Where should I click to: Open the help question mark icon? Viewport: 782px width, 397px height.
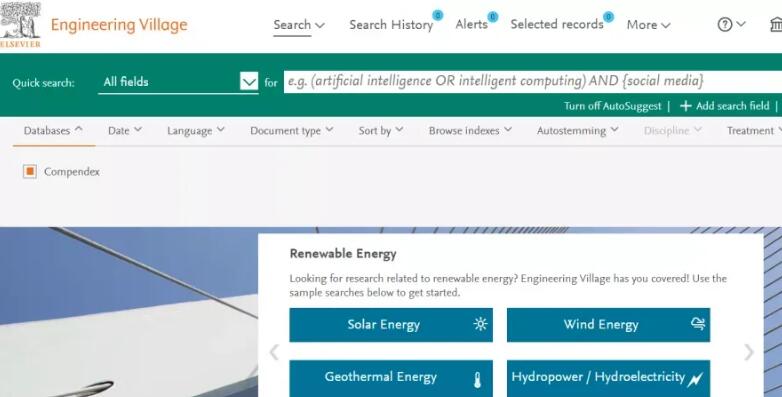tap(724, 24)
